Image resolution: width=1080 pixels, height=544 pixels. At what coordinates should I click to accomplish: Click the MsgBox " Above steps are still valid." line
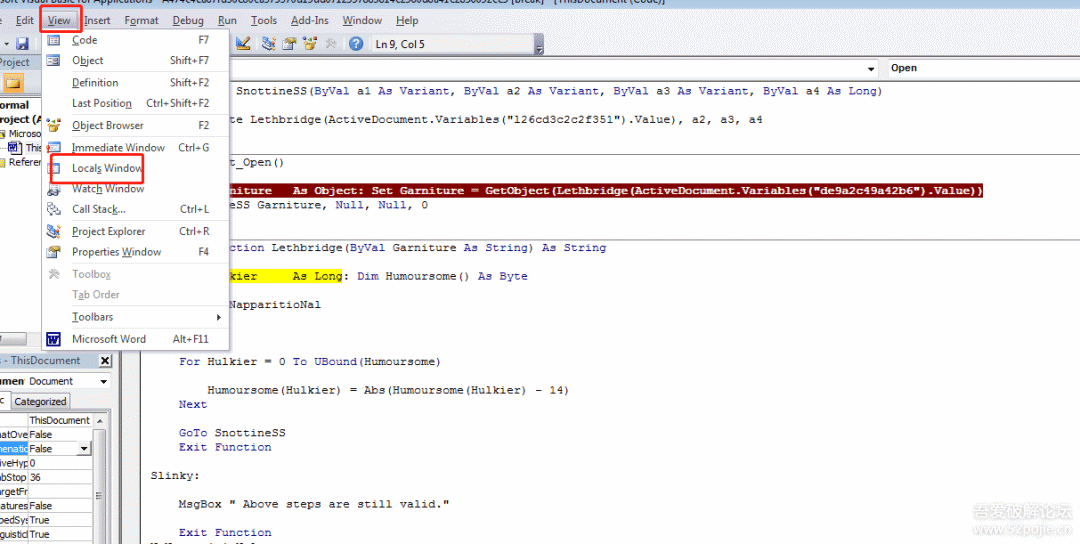click(x=313, y=504)
